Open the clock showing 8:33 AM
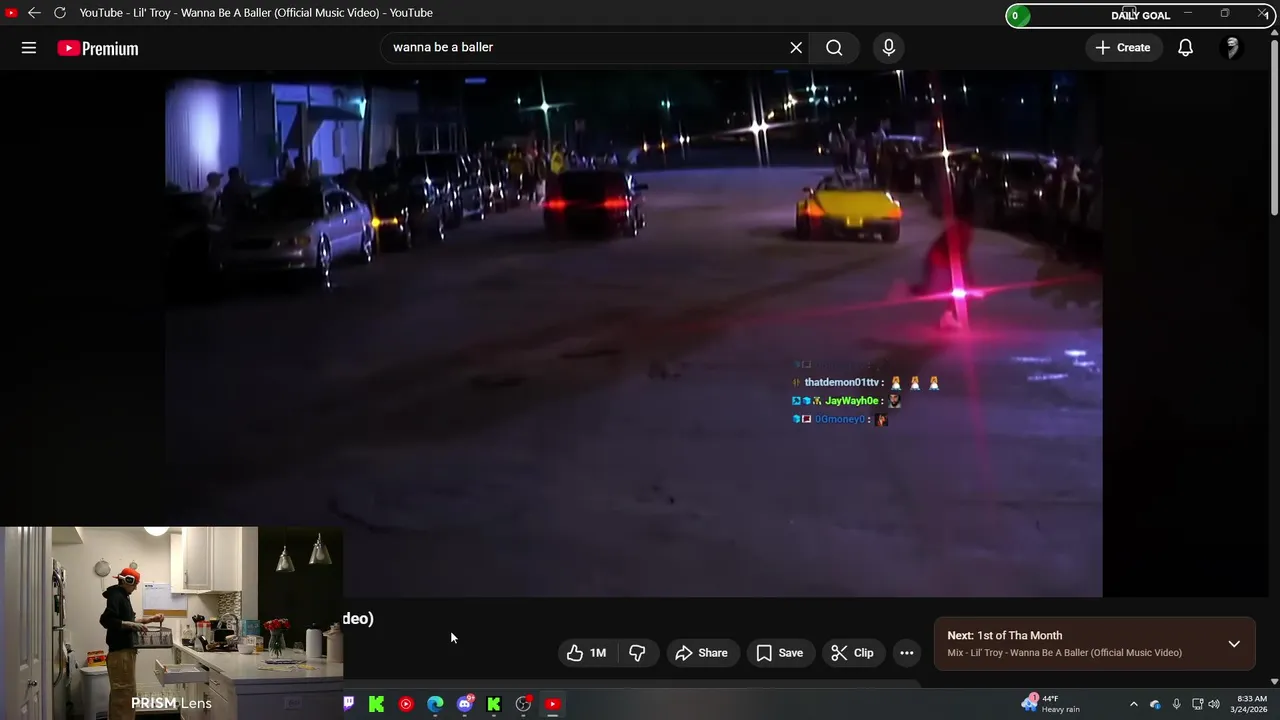The height and width of the screenshot is (720, 1280). pos(1252,704)
